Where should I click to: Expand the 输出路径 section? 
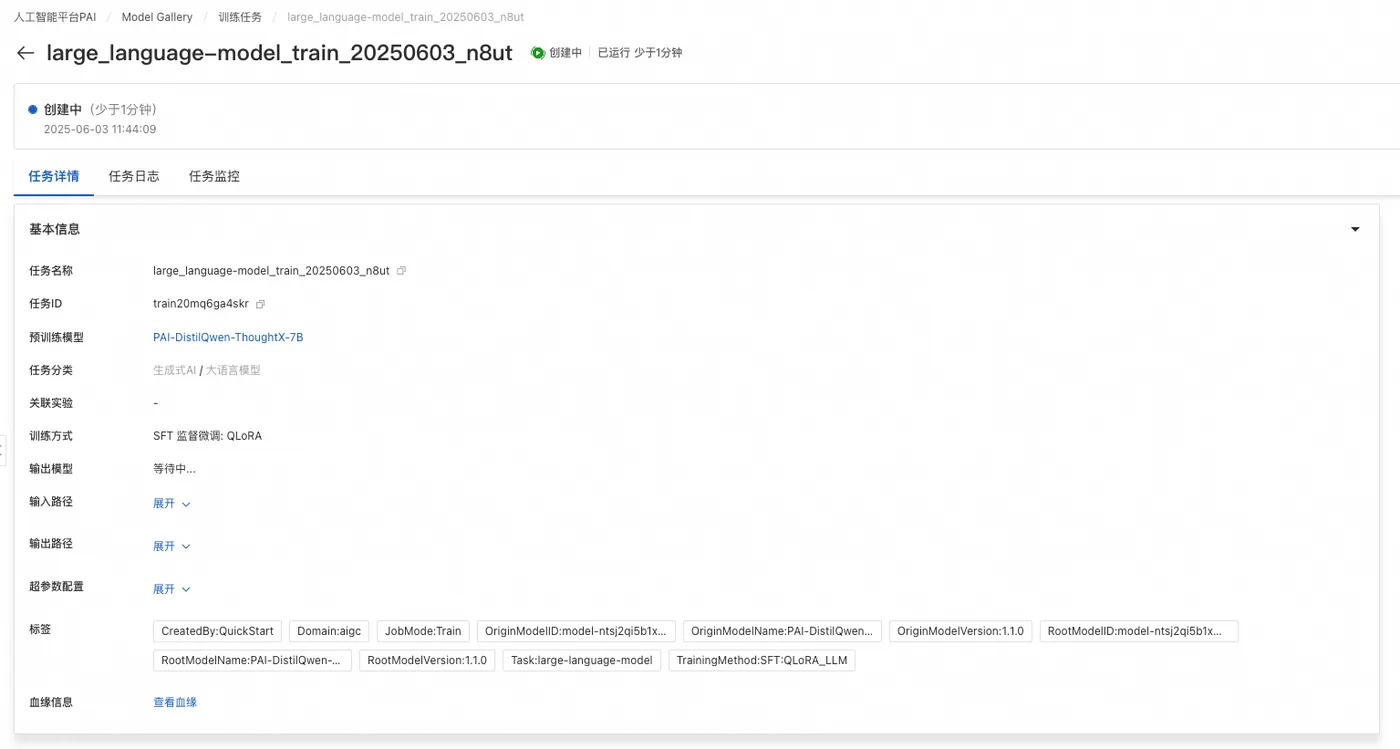171,546
